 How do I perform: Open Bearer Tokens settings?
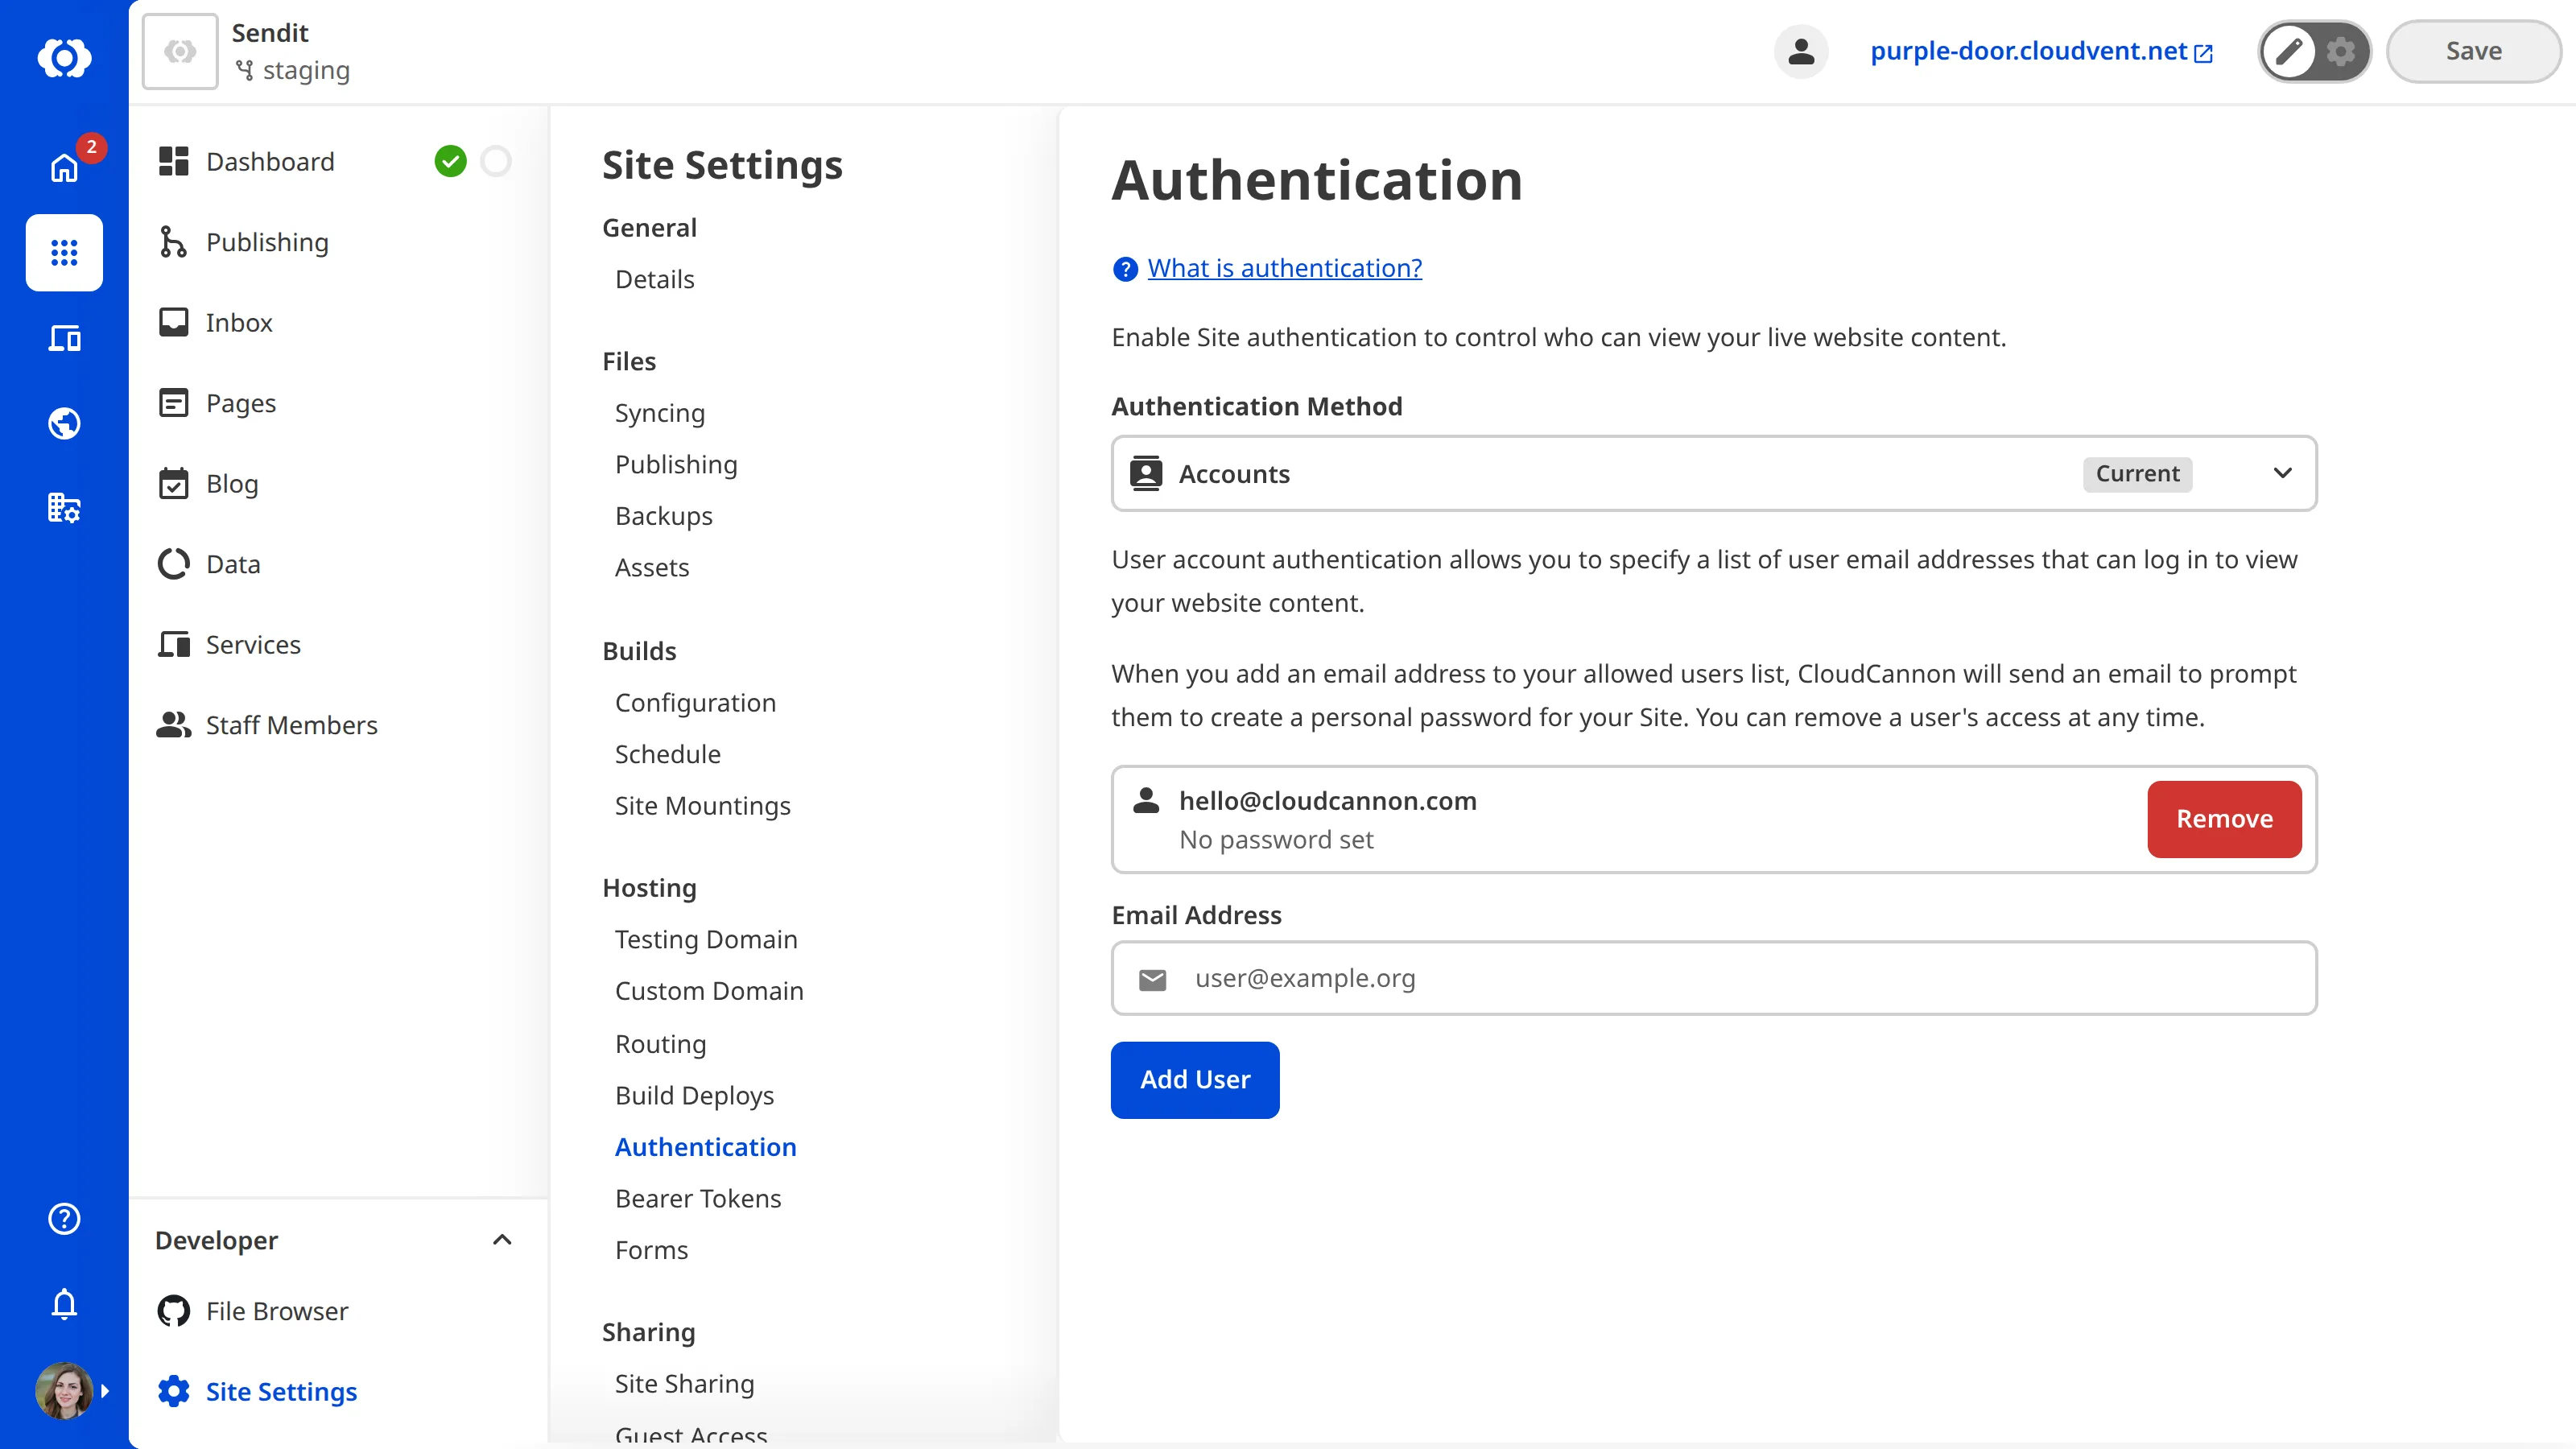698,1198
